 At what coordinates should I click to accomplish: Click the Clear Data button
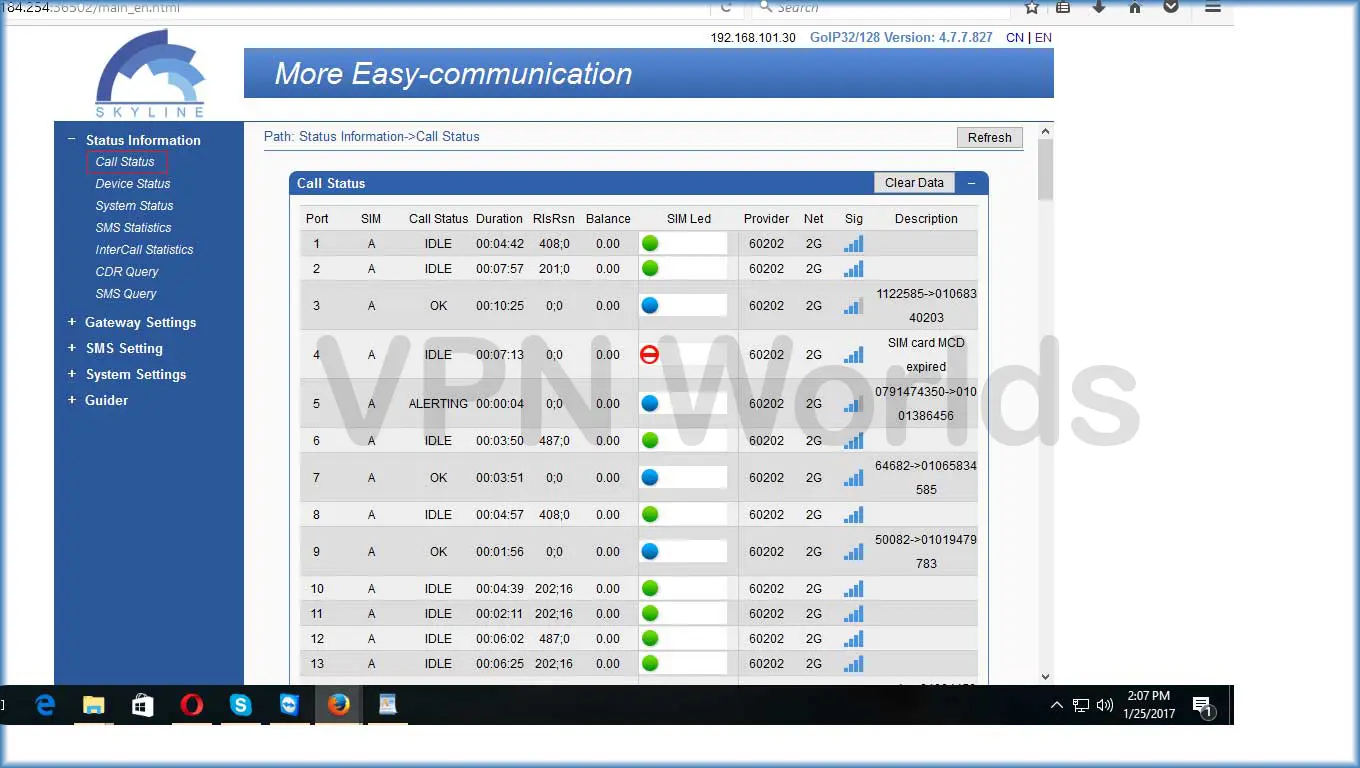coord(913,182)
